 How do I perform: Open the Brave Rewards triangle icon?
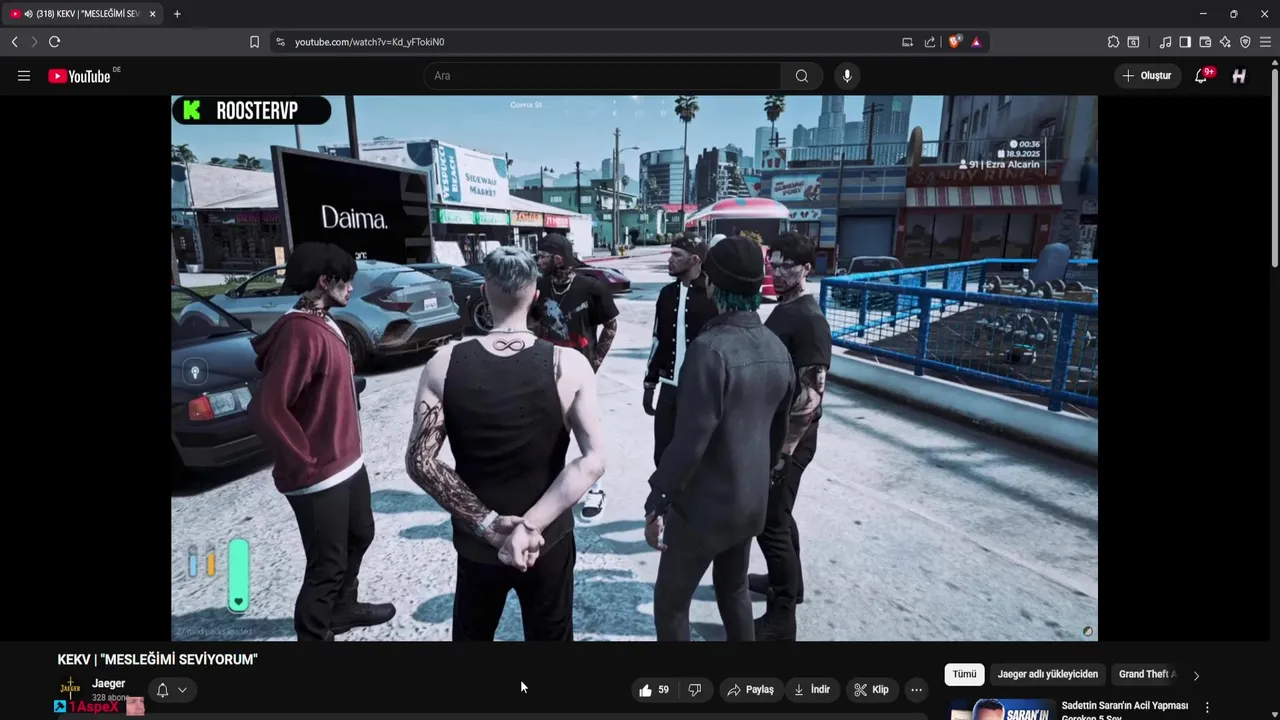(x=976, y=42)
